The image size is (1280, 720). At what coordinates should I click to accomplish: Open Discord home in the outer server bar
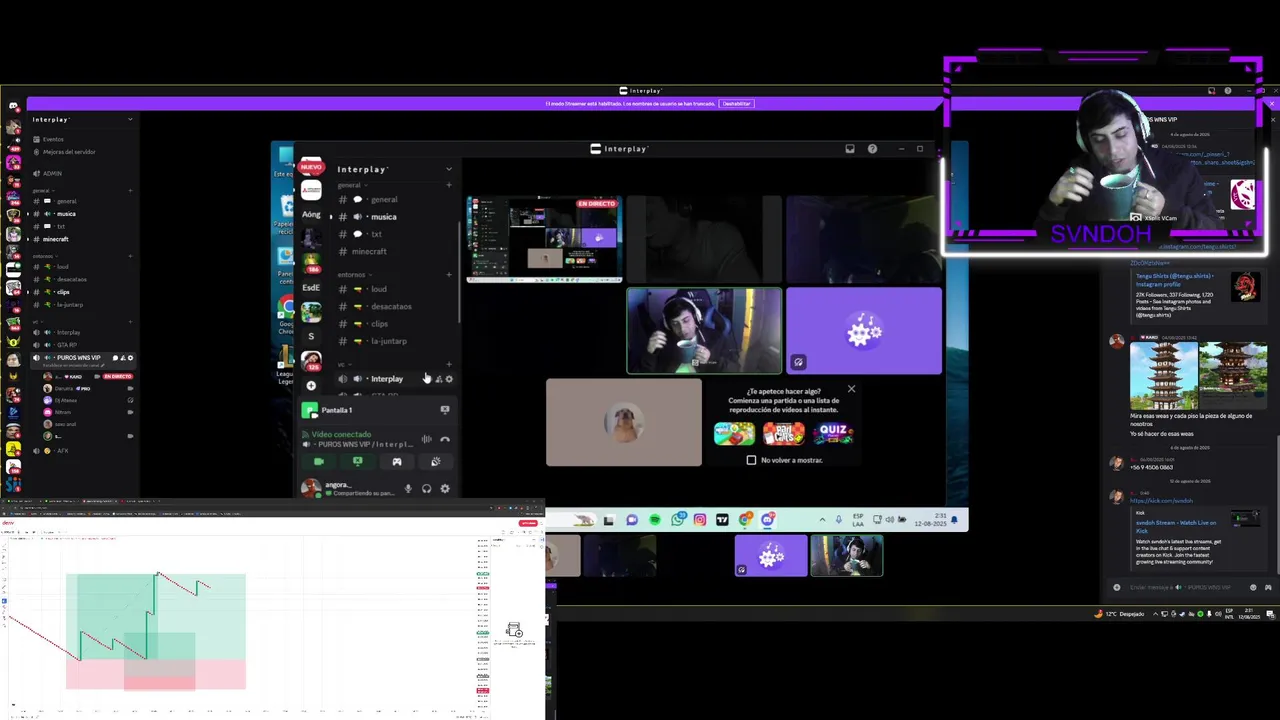pyautogui.click(x=13, y=105)
